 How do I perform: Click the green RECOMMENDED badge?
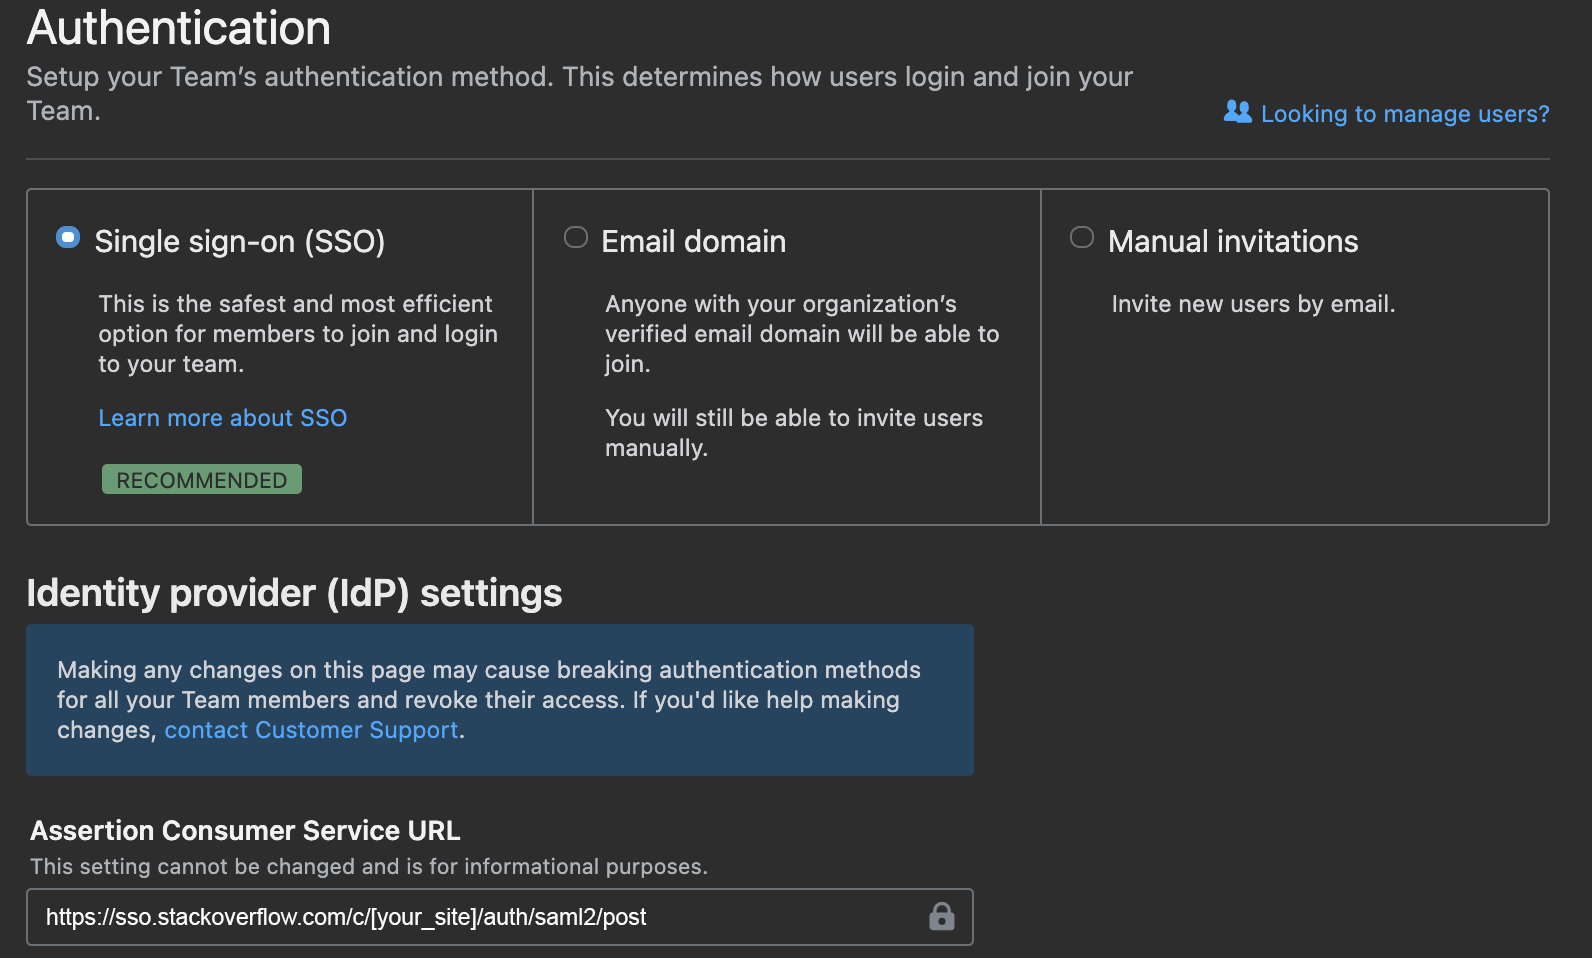point(202,480)
